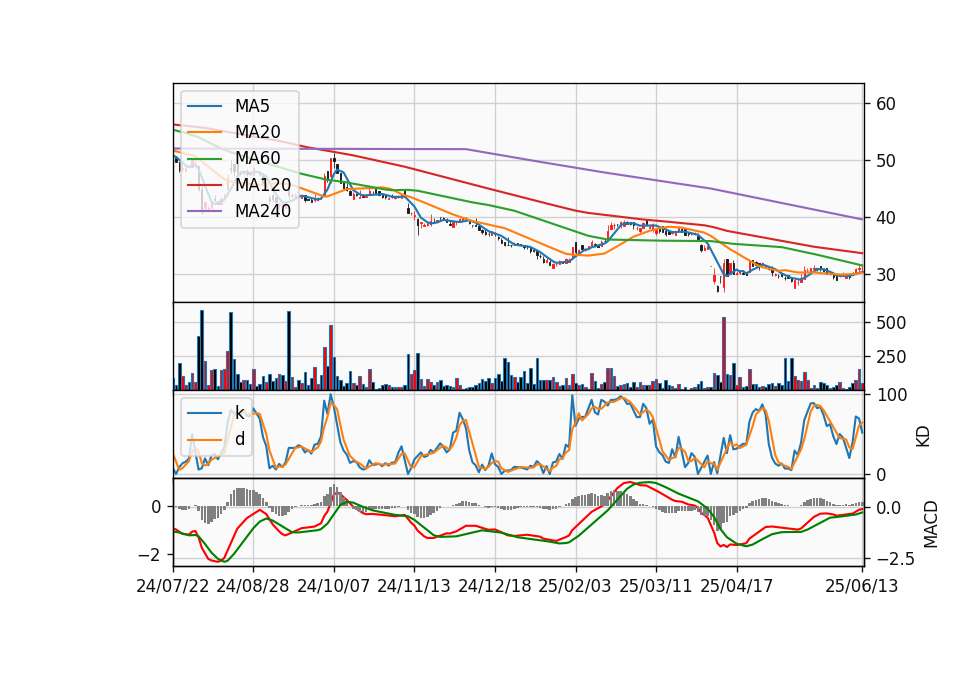Screen dimensions: 960x690
Task: Click the MA5 legend label
Action: 252,106
